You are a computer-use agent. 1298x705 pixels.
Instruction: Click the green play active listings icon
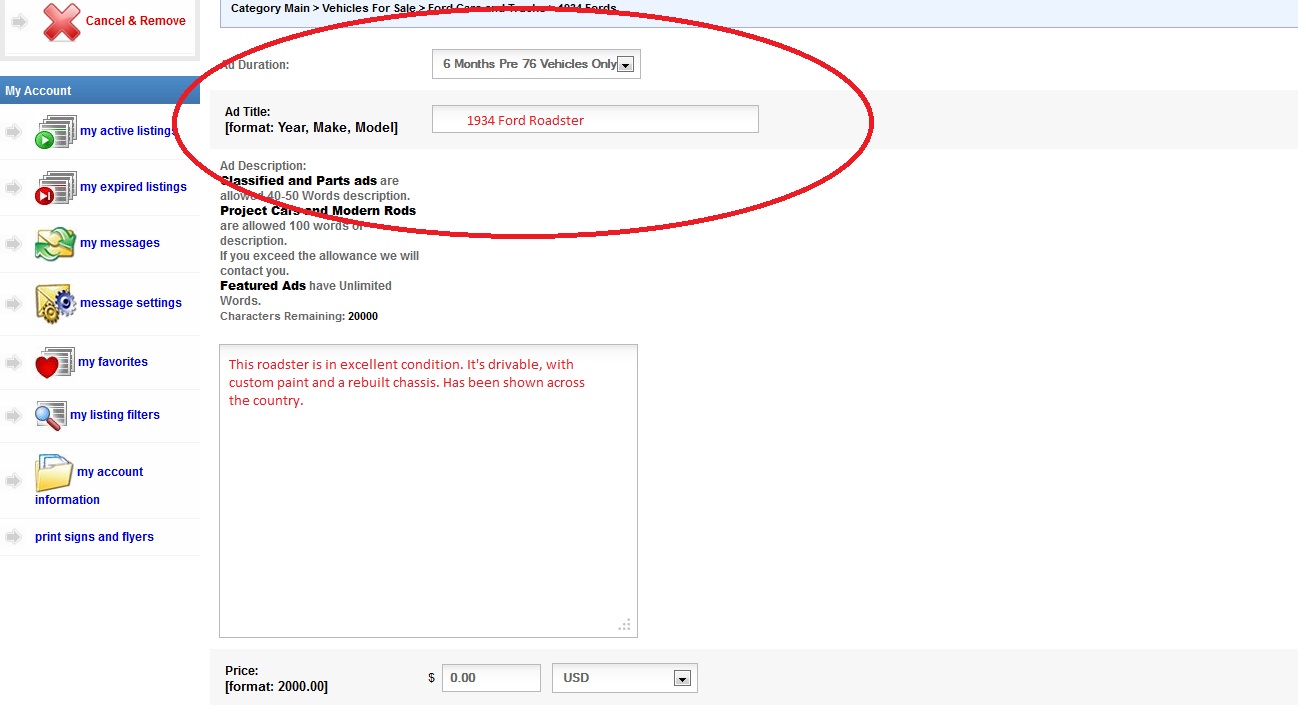pyautogui.click(x=55, y=132)
